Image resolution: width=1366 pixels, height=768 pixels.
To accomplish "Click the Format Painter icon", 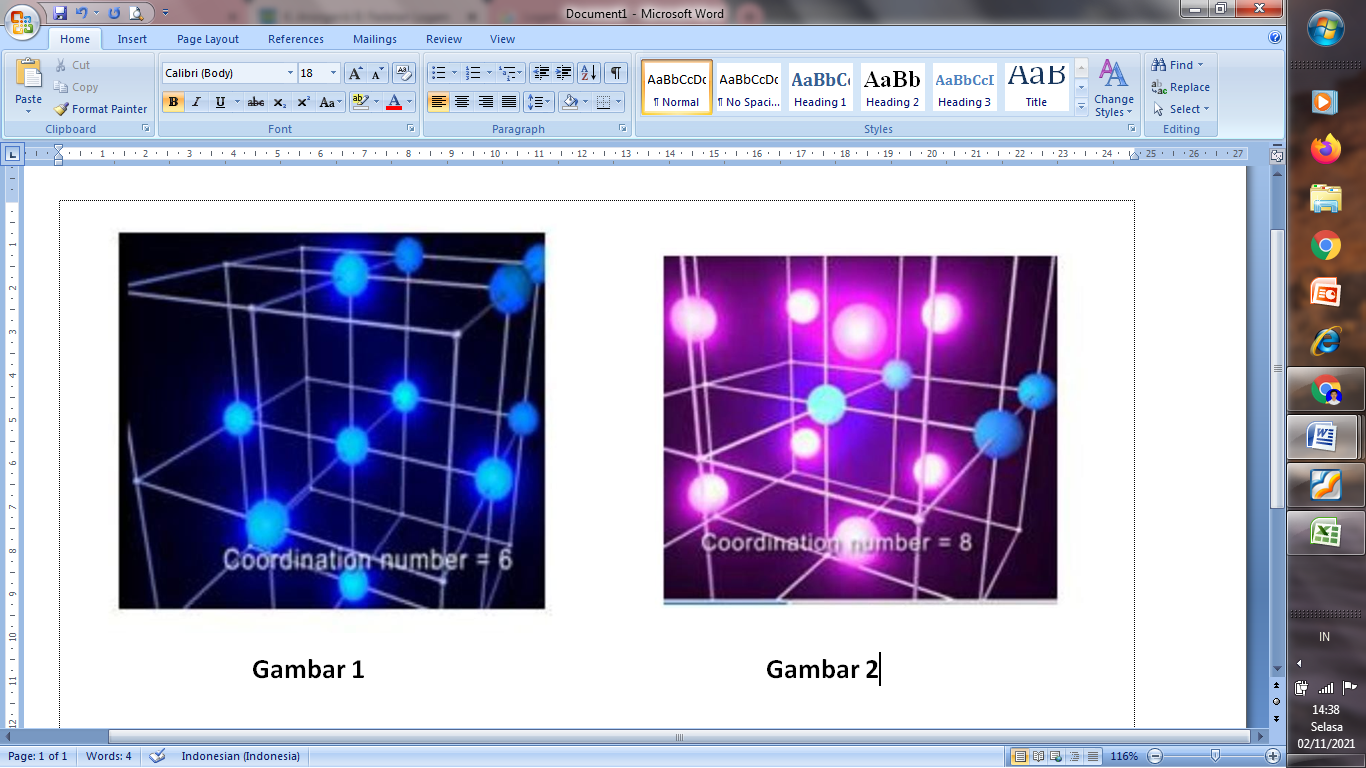I will pos(62,109).
